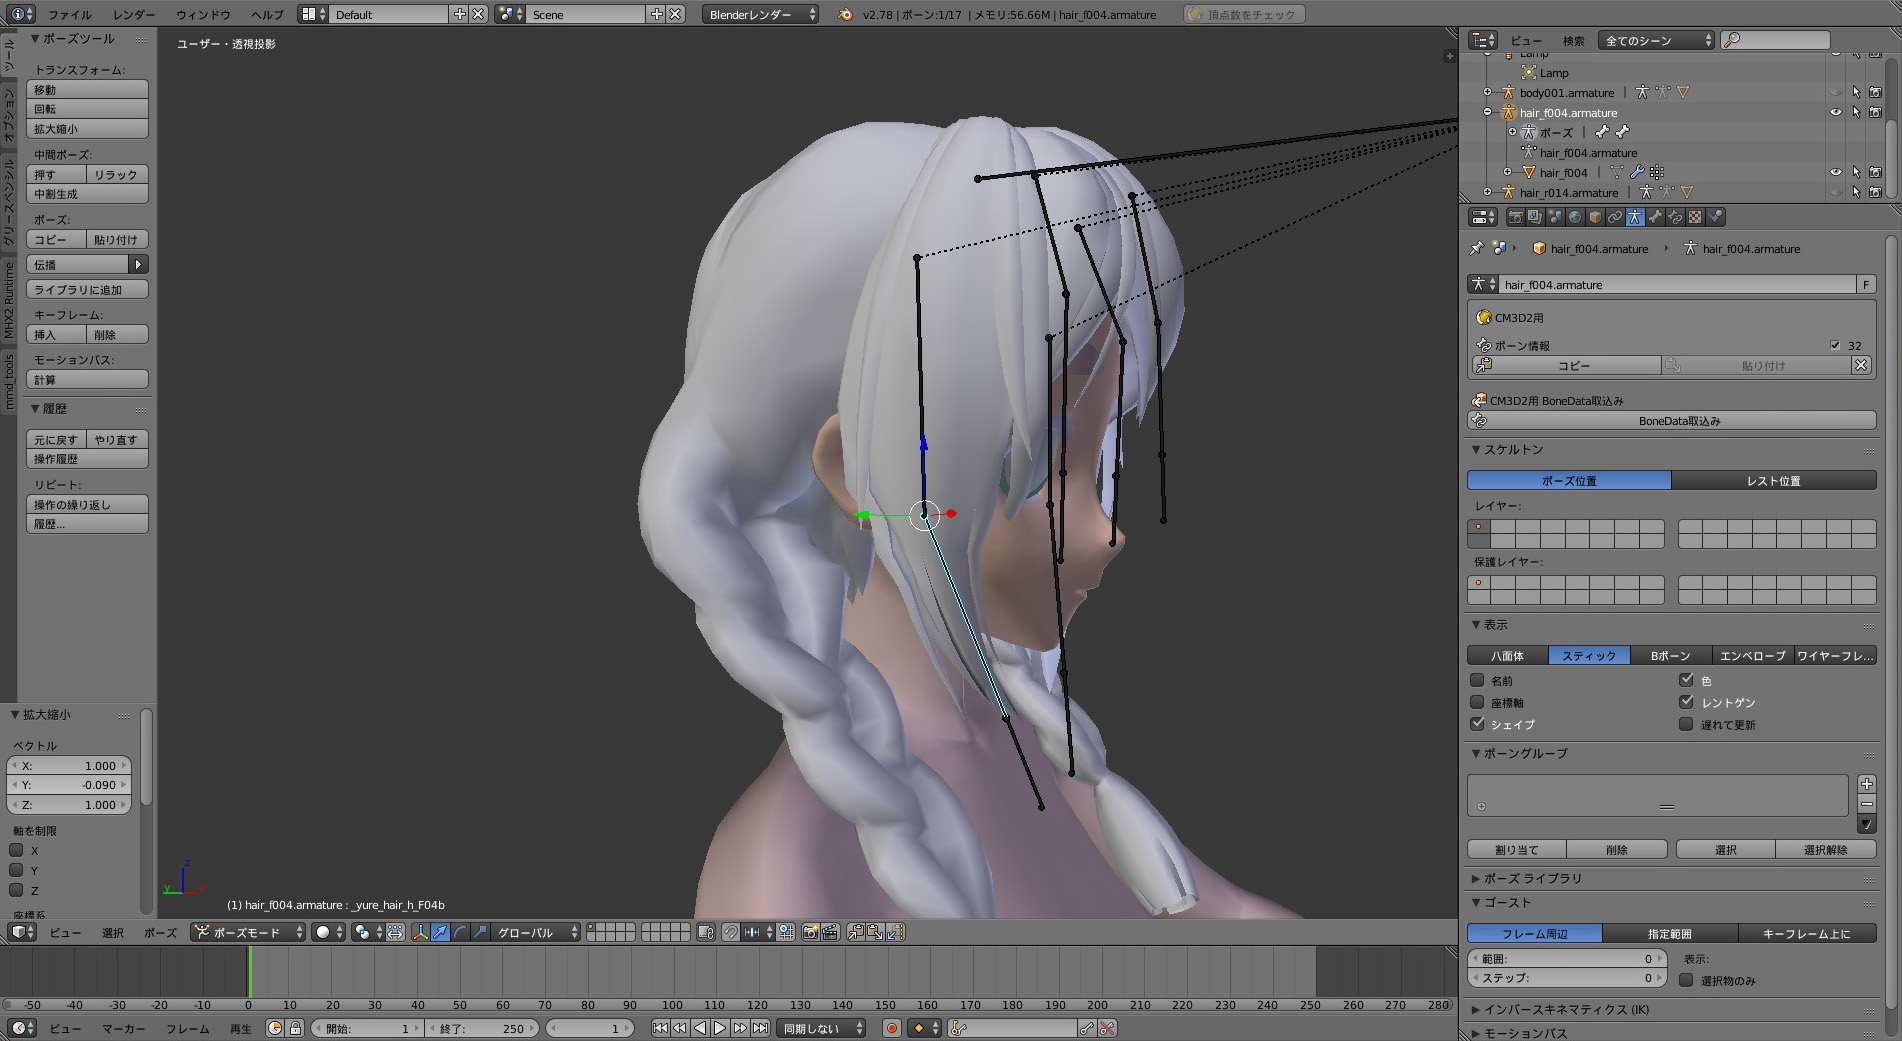Open the ヘルプ menu
The image size is (1902, 1041).
[x=267, y=14]
